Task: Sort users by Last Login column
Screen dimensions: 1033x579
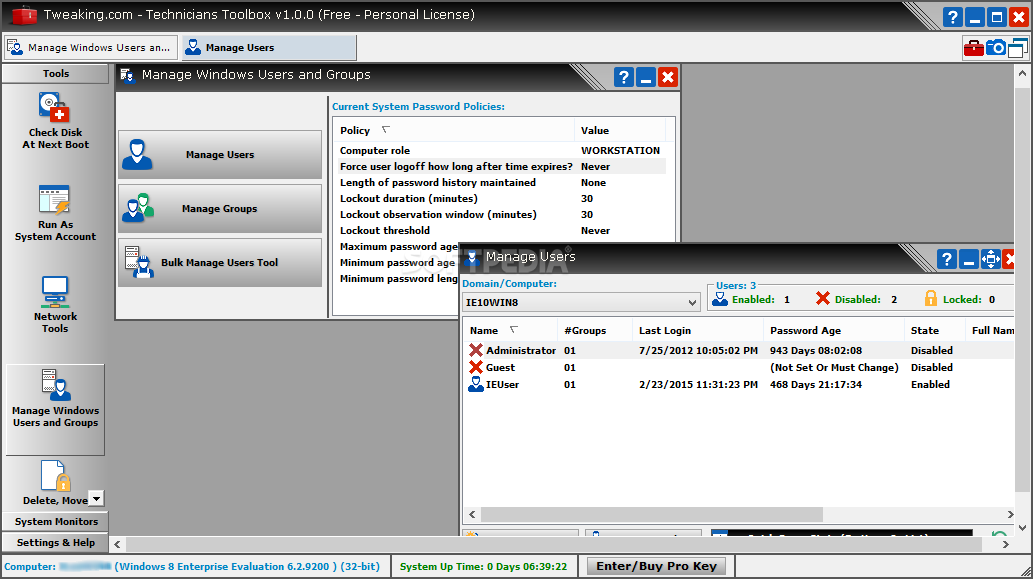Action: 698,331
